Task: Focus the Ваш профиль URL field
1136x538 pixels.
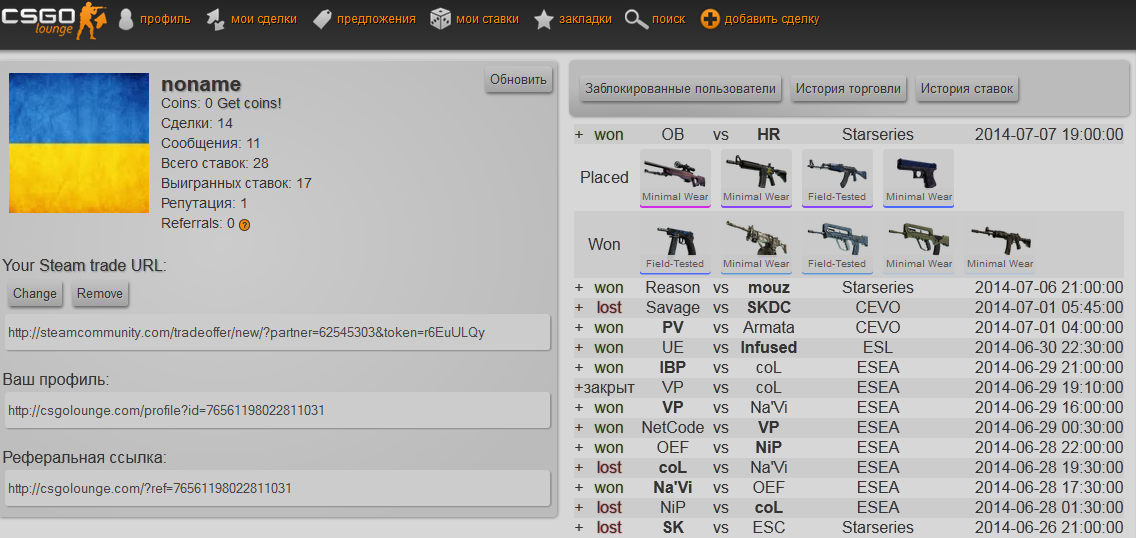Action: (x=277, y=411)
